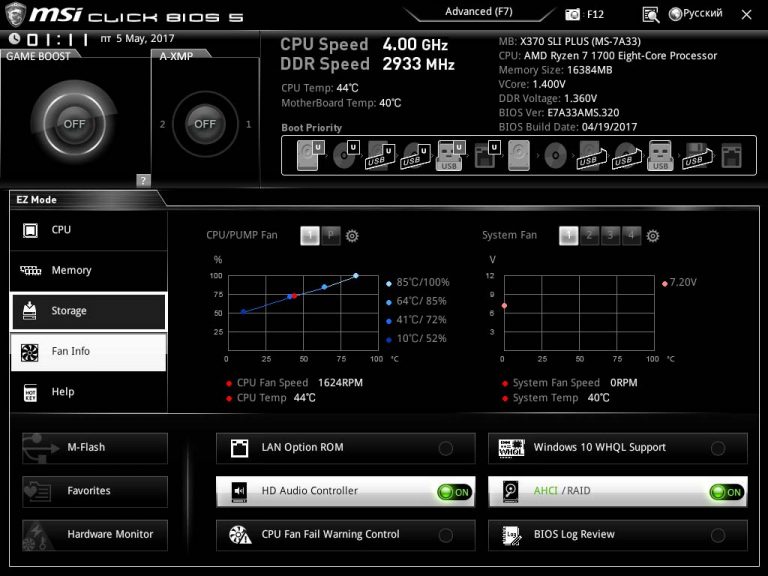This screenshot has width=768, height=576.
Task: Select A-XMP profile 2
Action: (163, 124)
